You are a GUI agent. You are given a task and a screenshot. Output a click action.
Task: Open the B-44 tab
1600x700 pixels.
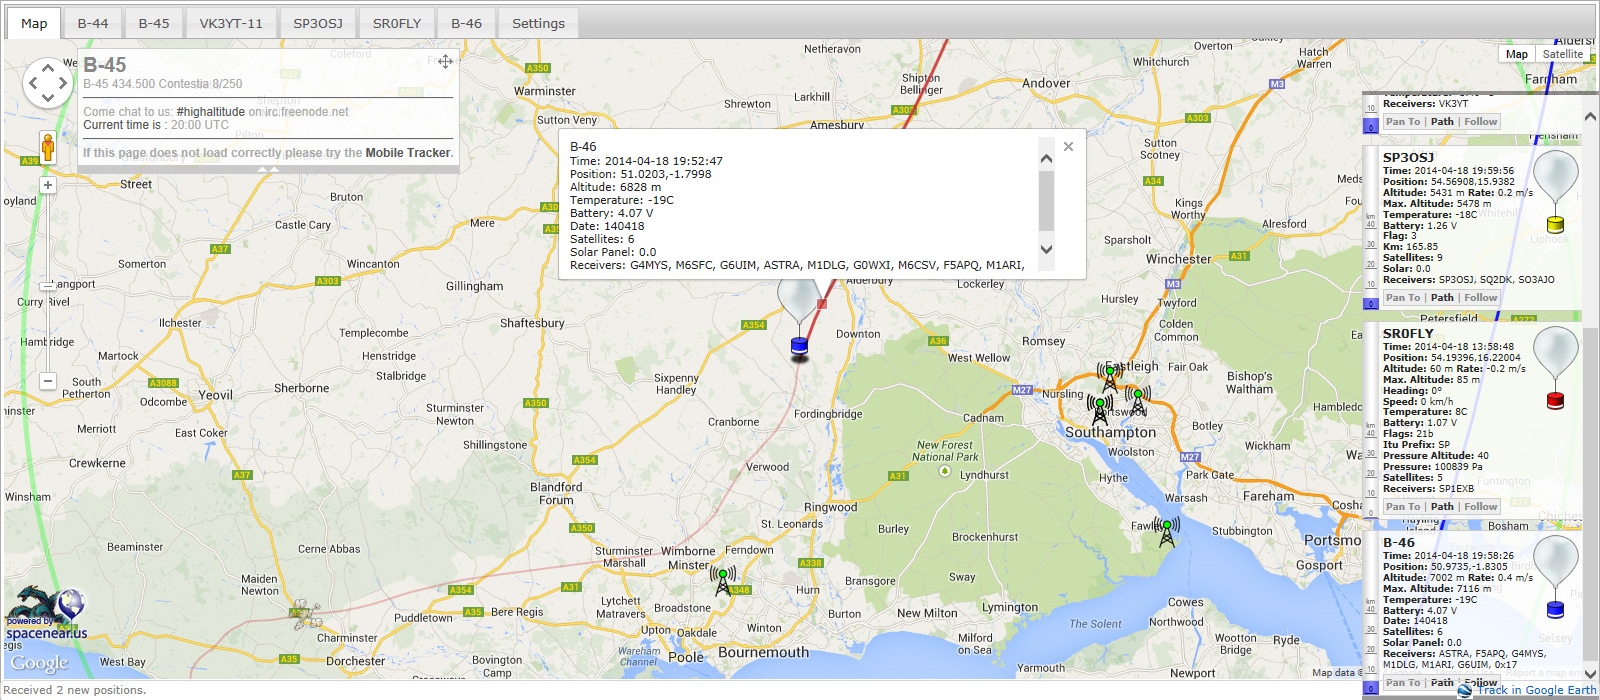93,23
